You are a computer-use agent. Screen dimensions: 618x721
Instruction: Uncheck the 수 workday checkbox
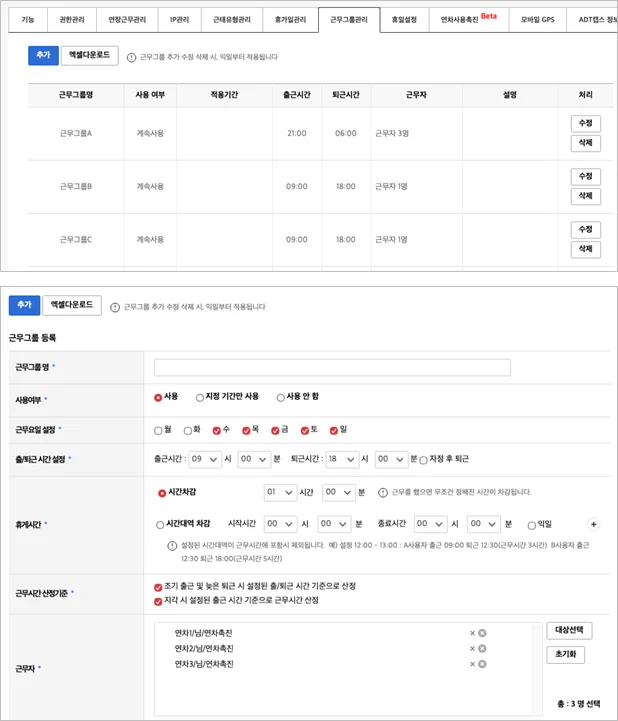point(216,430)
